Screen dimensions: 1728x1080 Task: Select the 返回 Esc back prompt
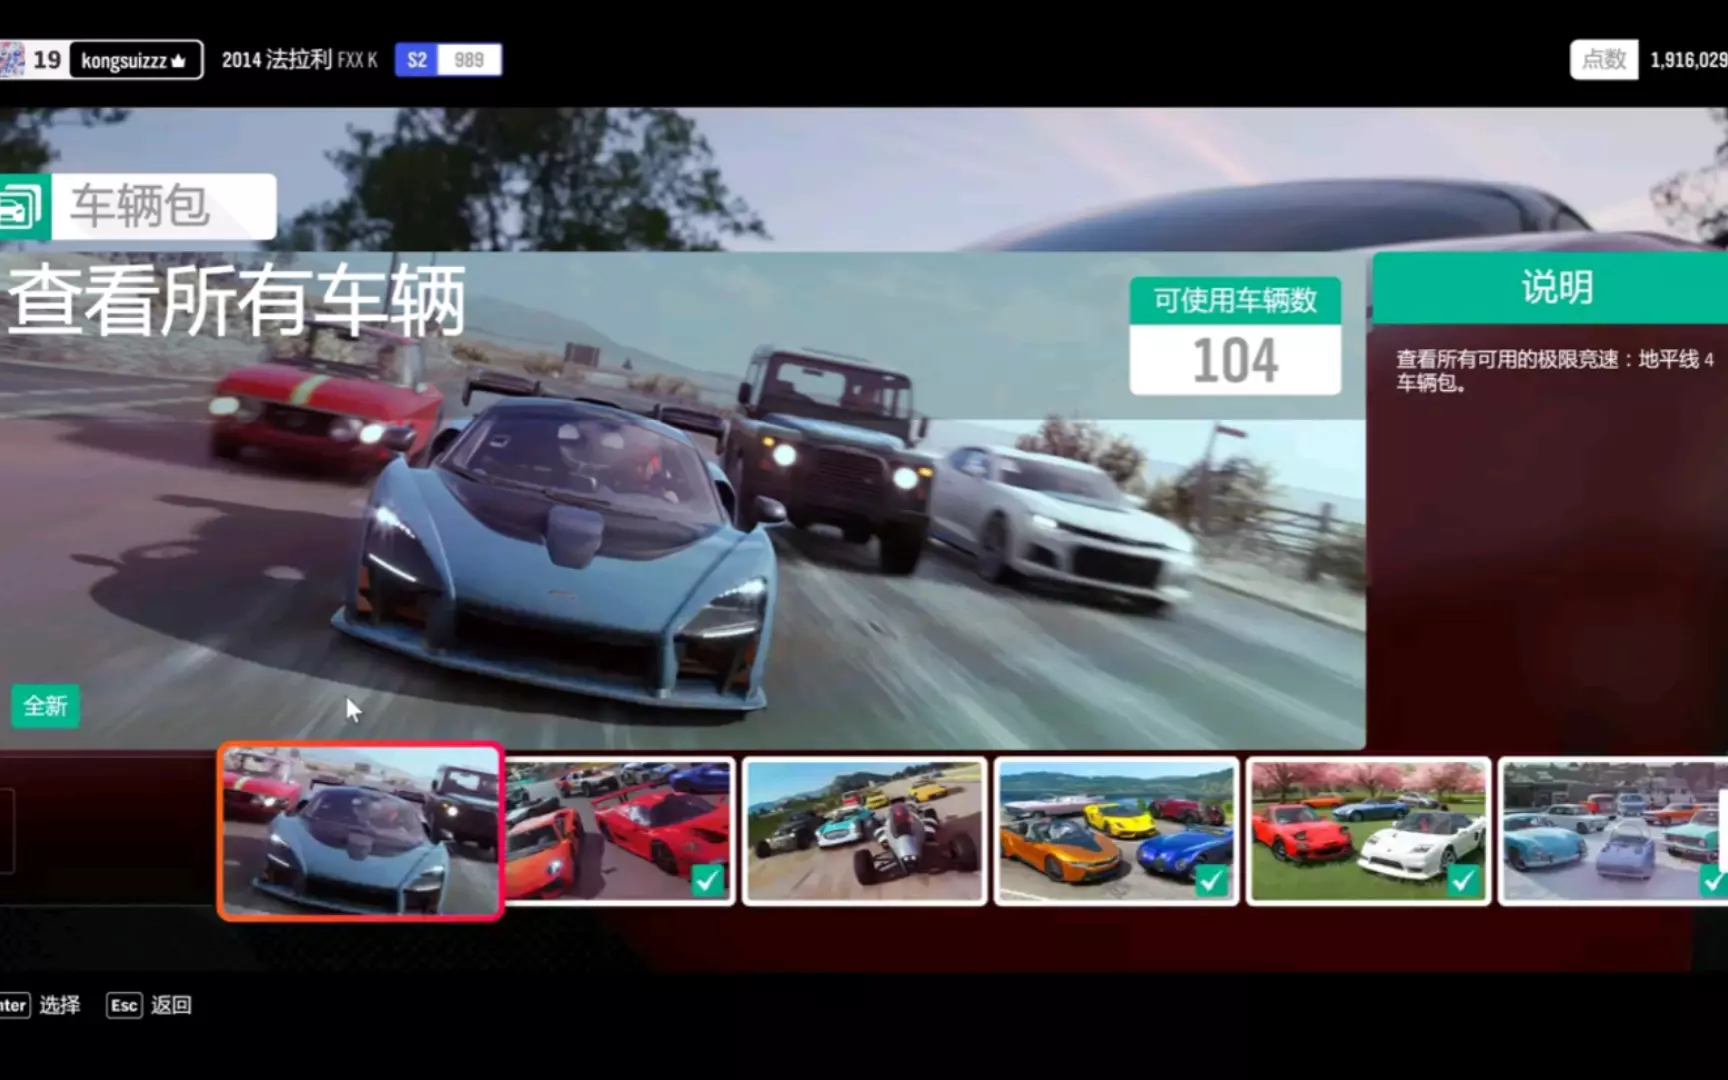[149, 1005]
